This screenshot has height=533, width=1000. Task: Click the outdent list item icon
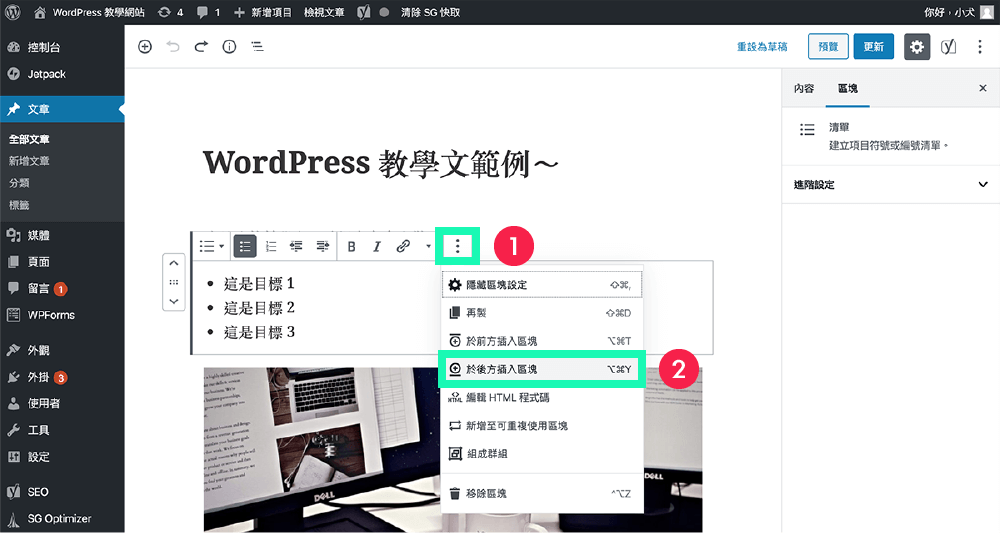[x=297, y=246]
